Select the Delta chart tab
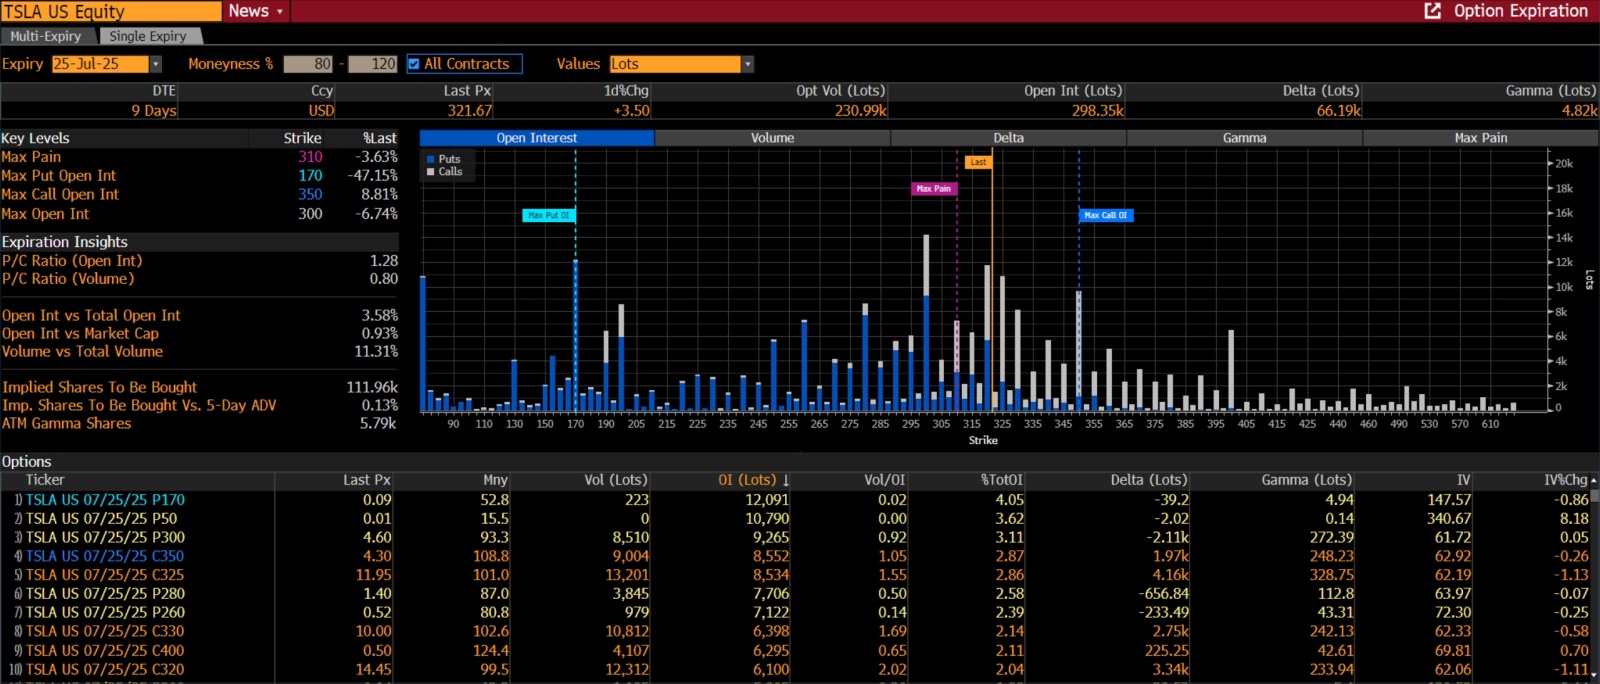 (1008, 138)
